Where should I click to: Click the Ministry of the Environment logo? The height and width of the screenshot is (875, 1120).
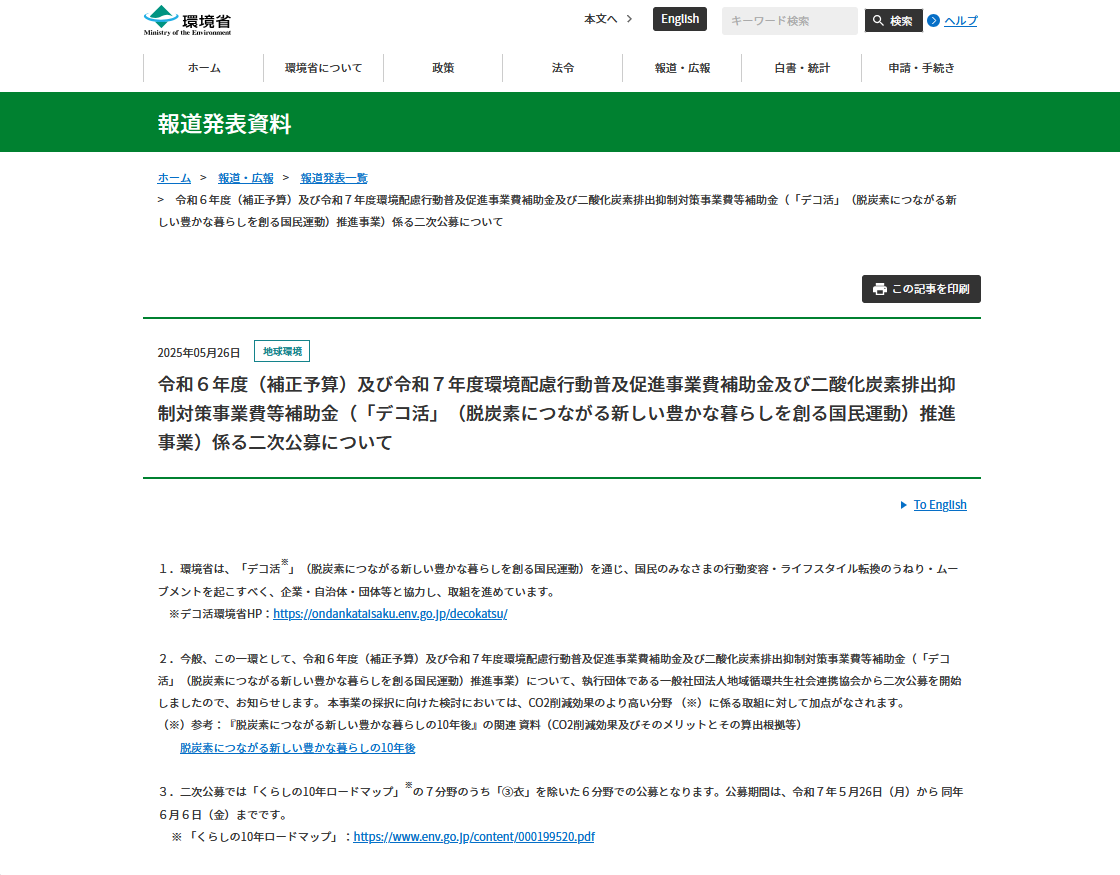[x=188, y=20]
